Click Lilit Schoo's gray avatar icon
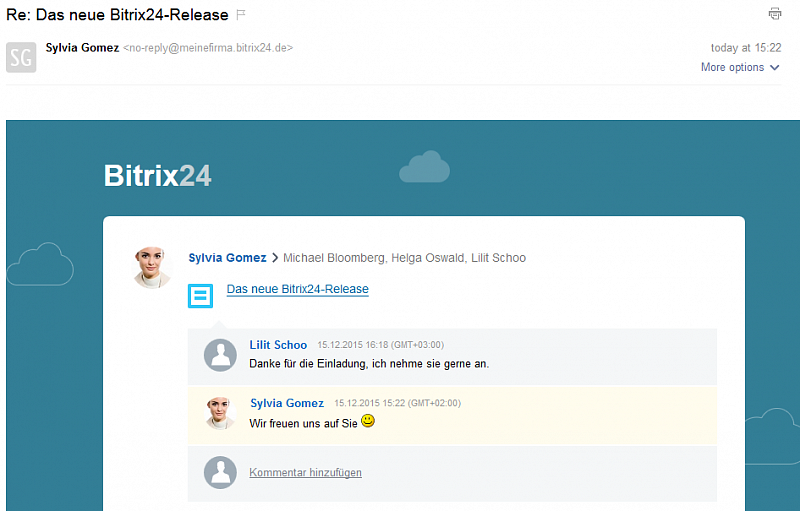The image size is (800, 511). click(x=220, y=355)
